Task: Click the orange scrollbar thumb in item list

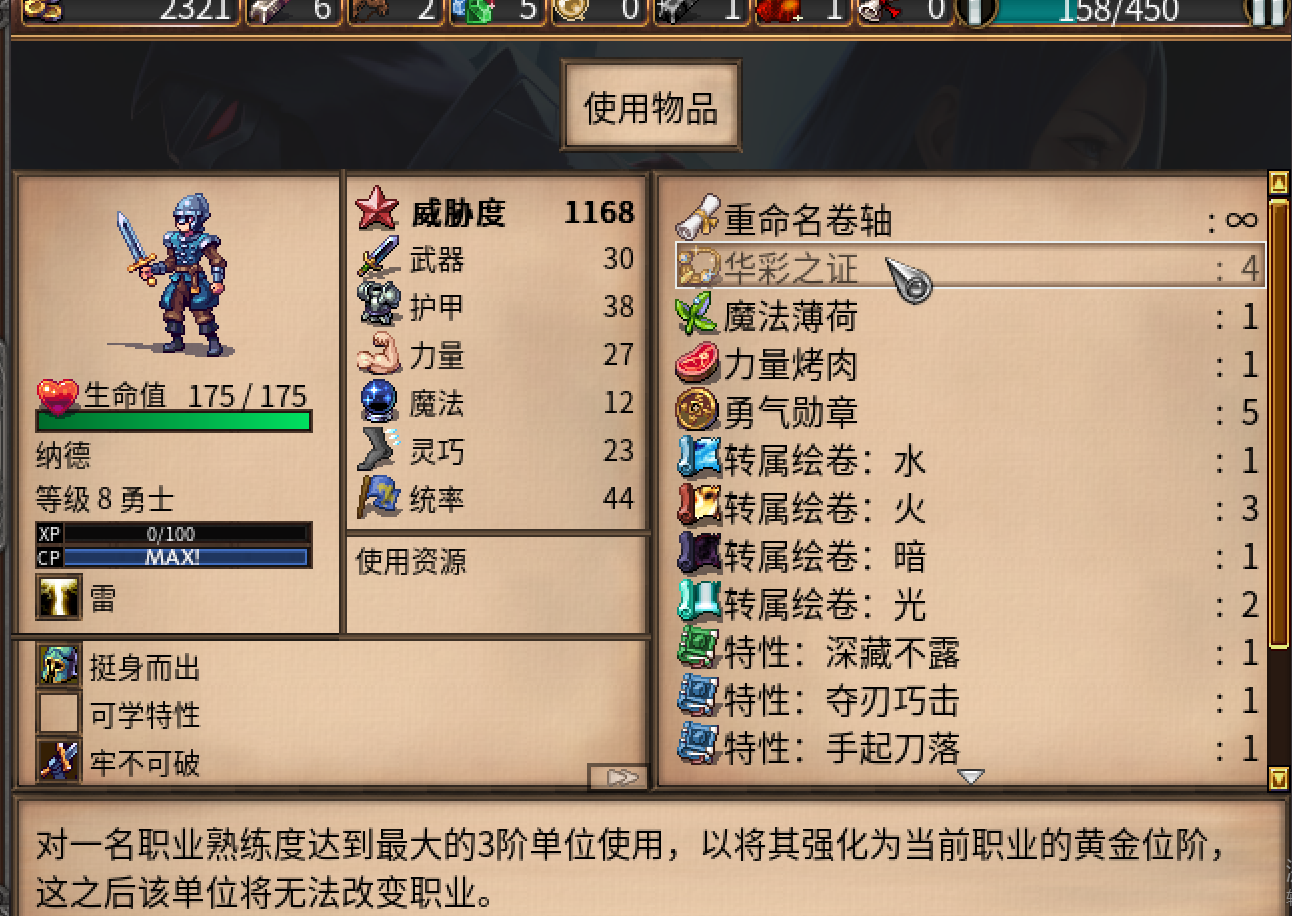Action: [x=1278, y=424]
